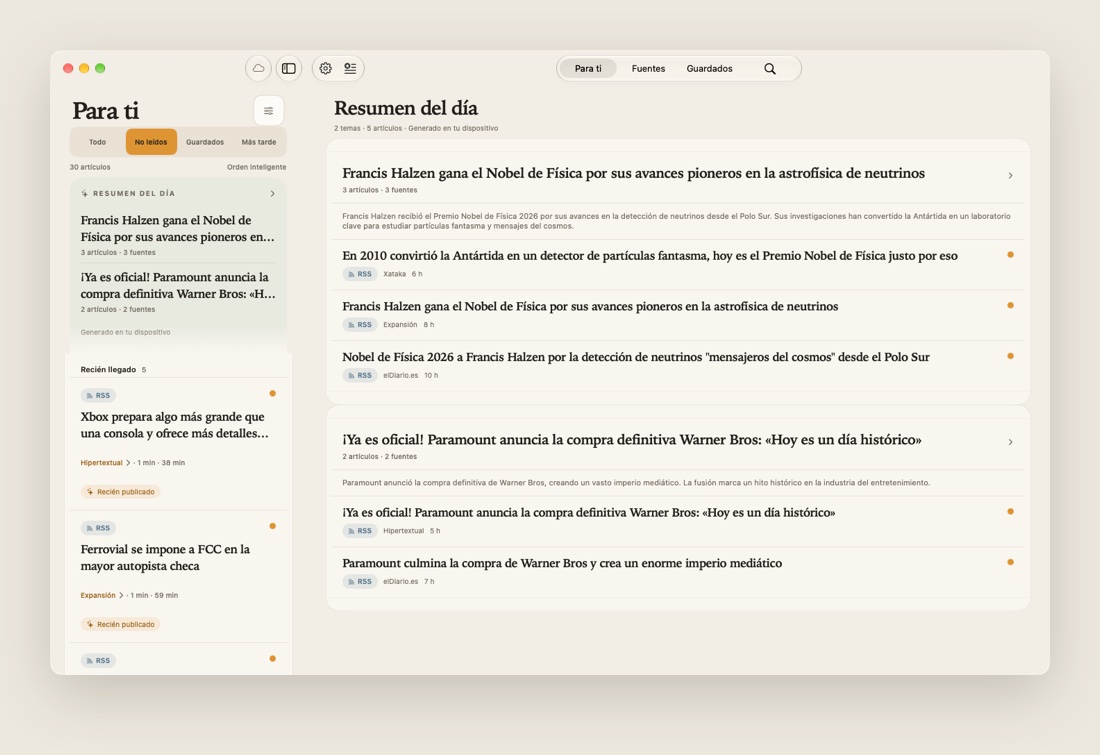
Task: Click the RSS badge next to Hipertextual 5 h
Action: tap(360, 531)
